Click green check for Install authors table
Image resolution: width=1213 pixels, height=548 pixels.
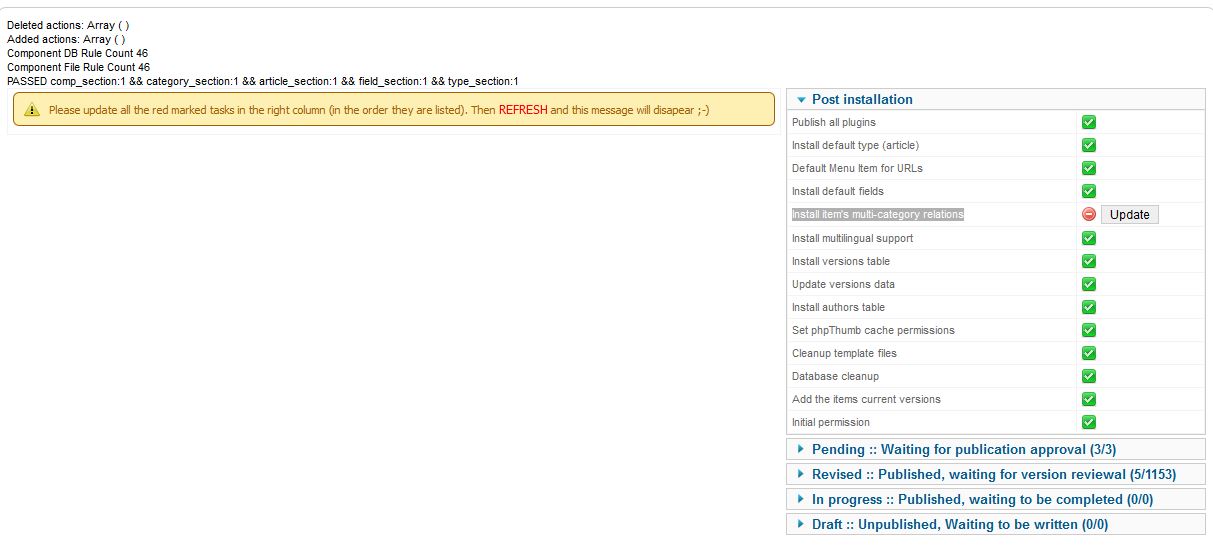[x=1089, y=307]
